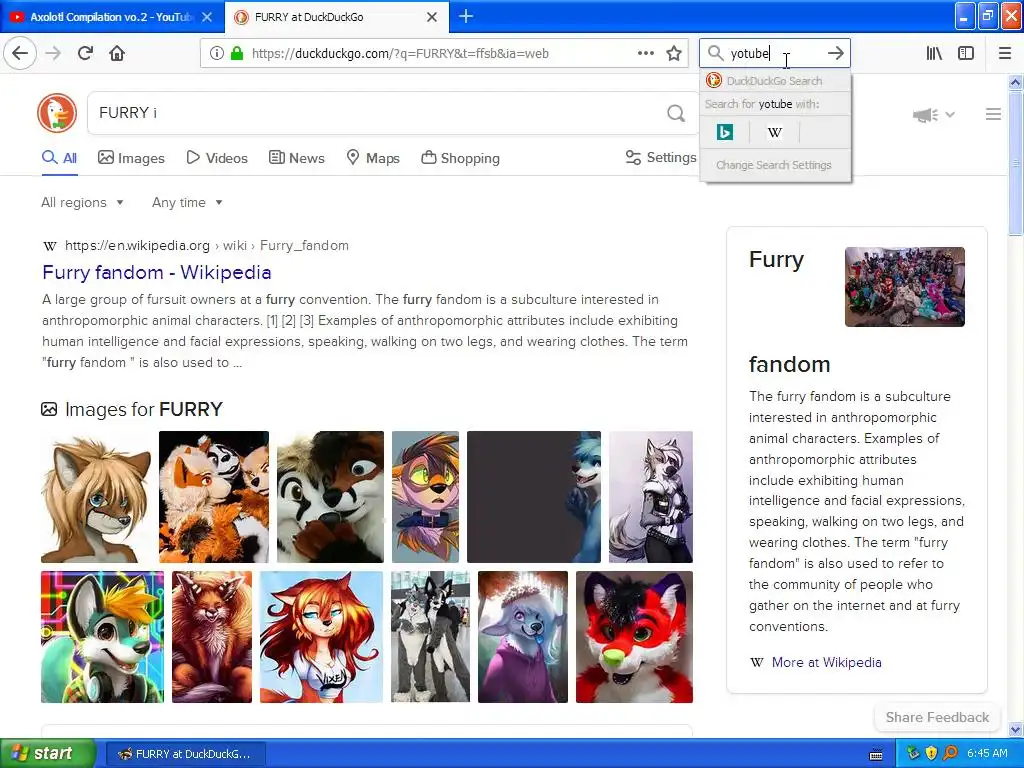Reload the current page
The height and width of the screenshot is (768, 1024).
pyautogui.click(x=85, y=53)
